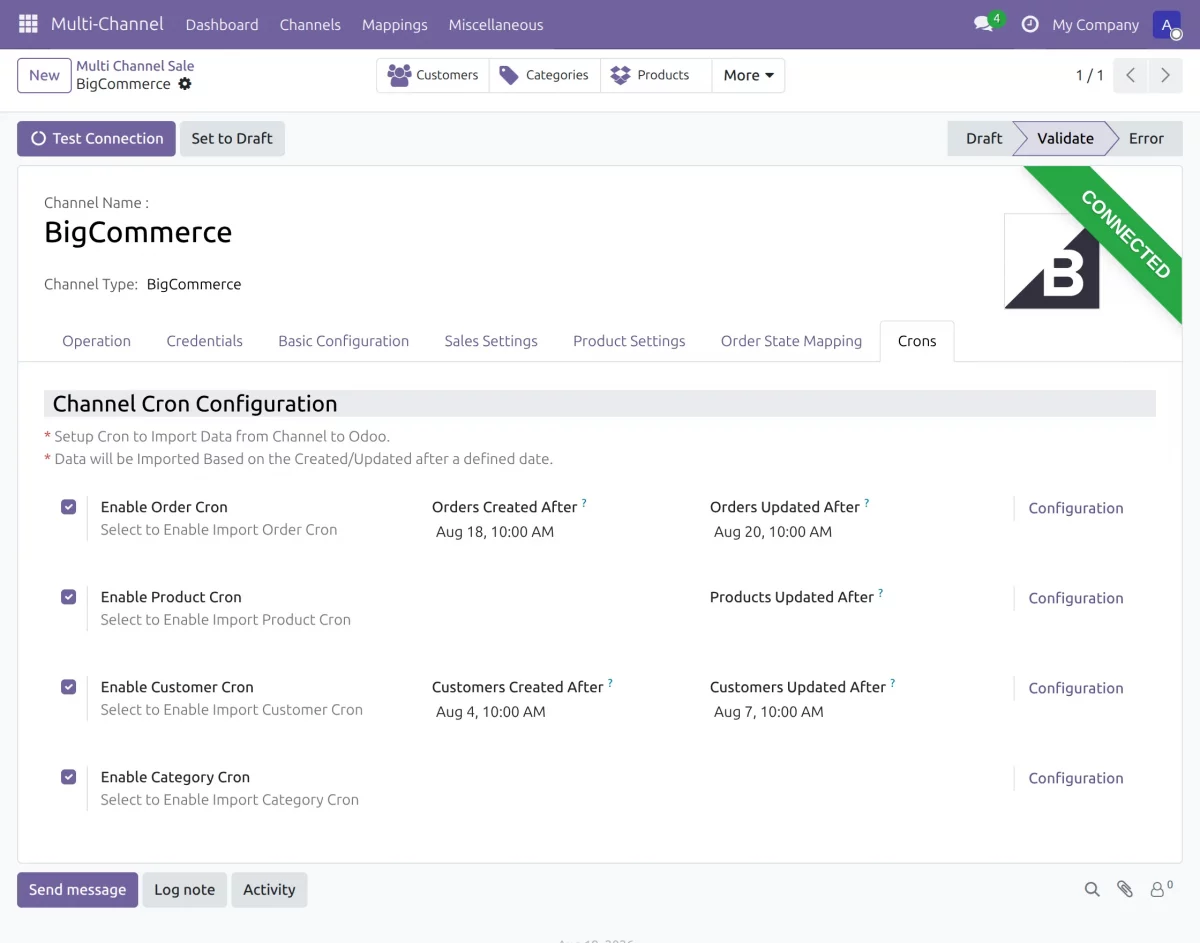Open the Categories smart button
The width and height of the screenshot is (1200, 943).
[545, 75]
